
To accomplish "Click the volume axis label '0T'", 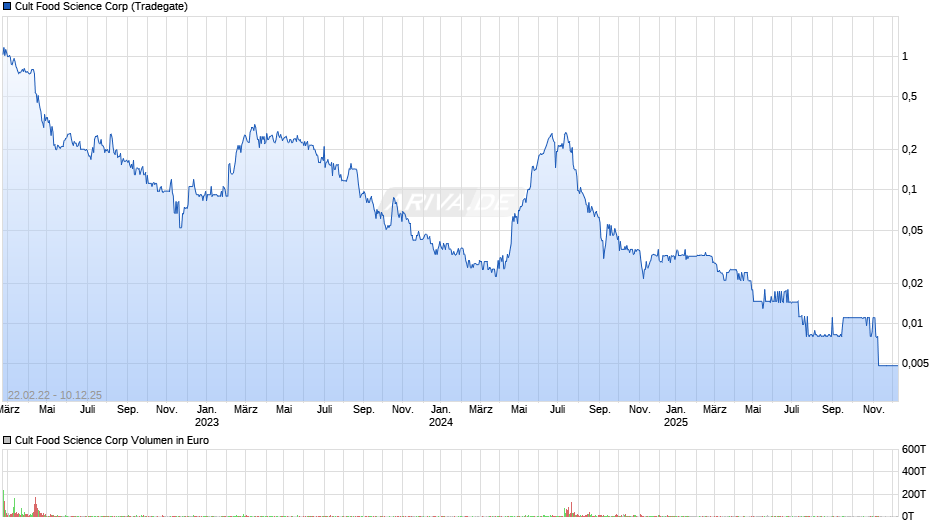I will point(908,516).
